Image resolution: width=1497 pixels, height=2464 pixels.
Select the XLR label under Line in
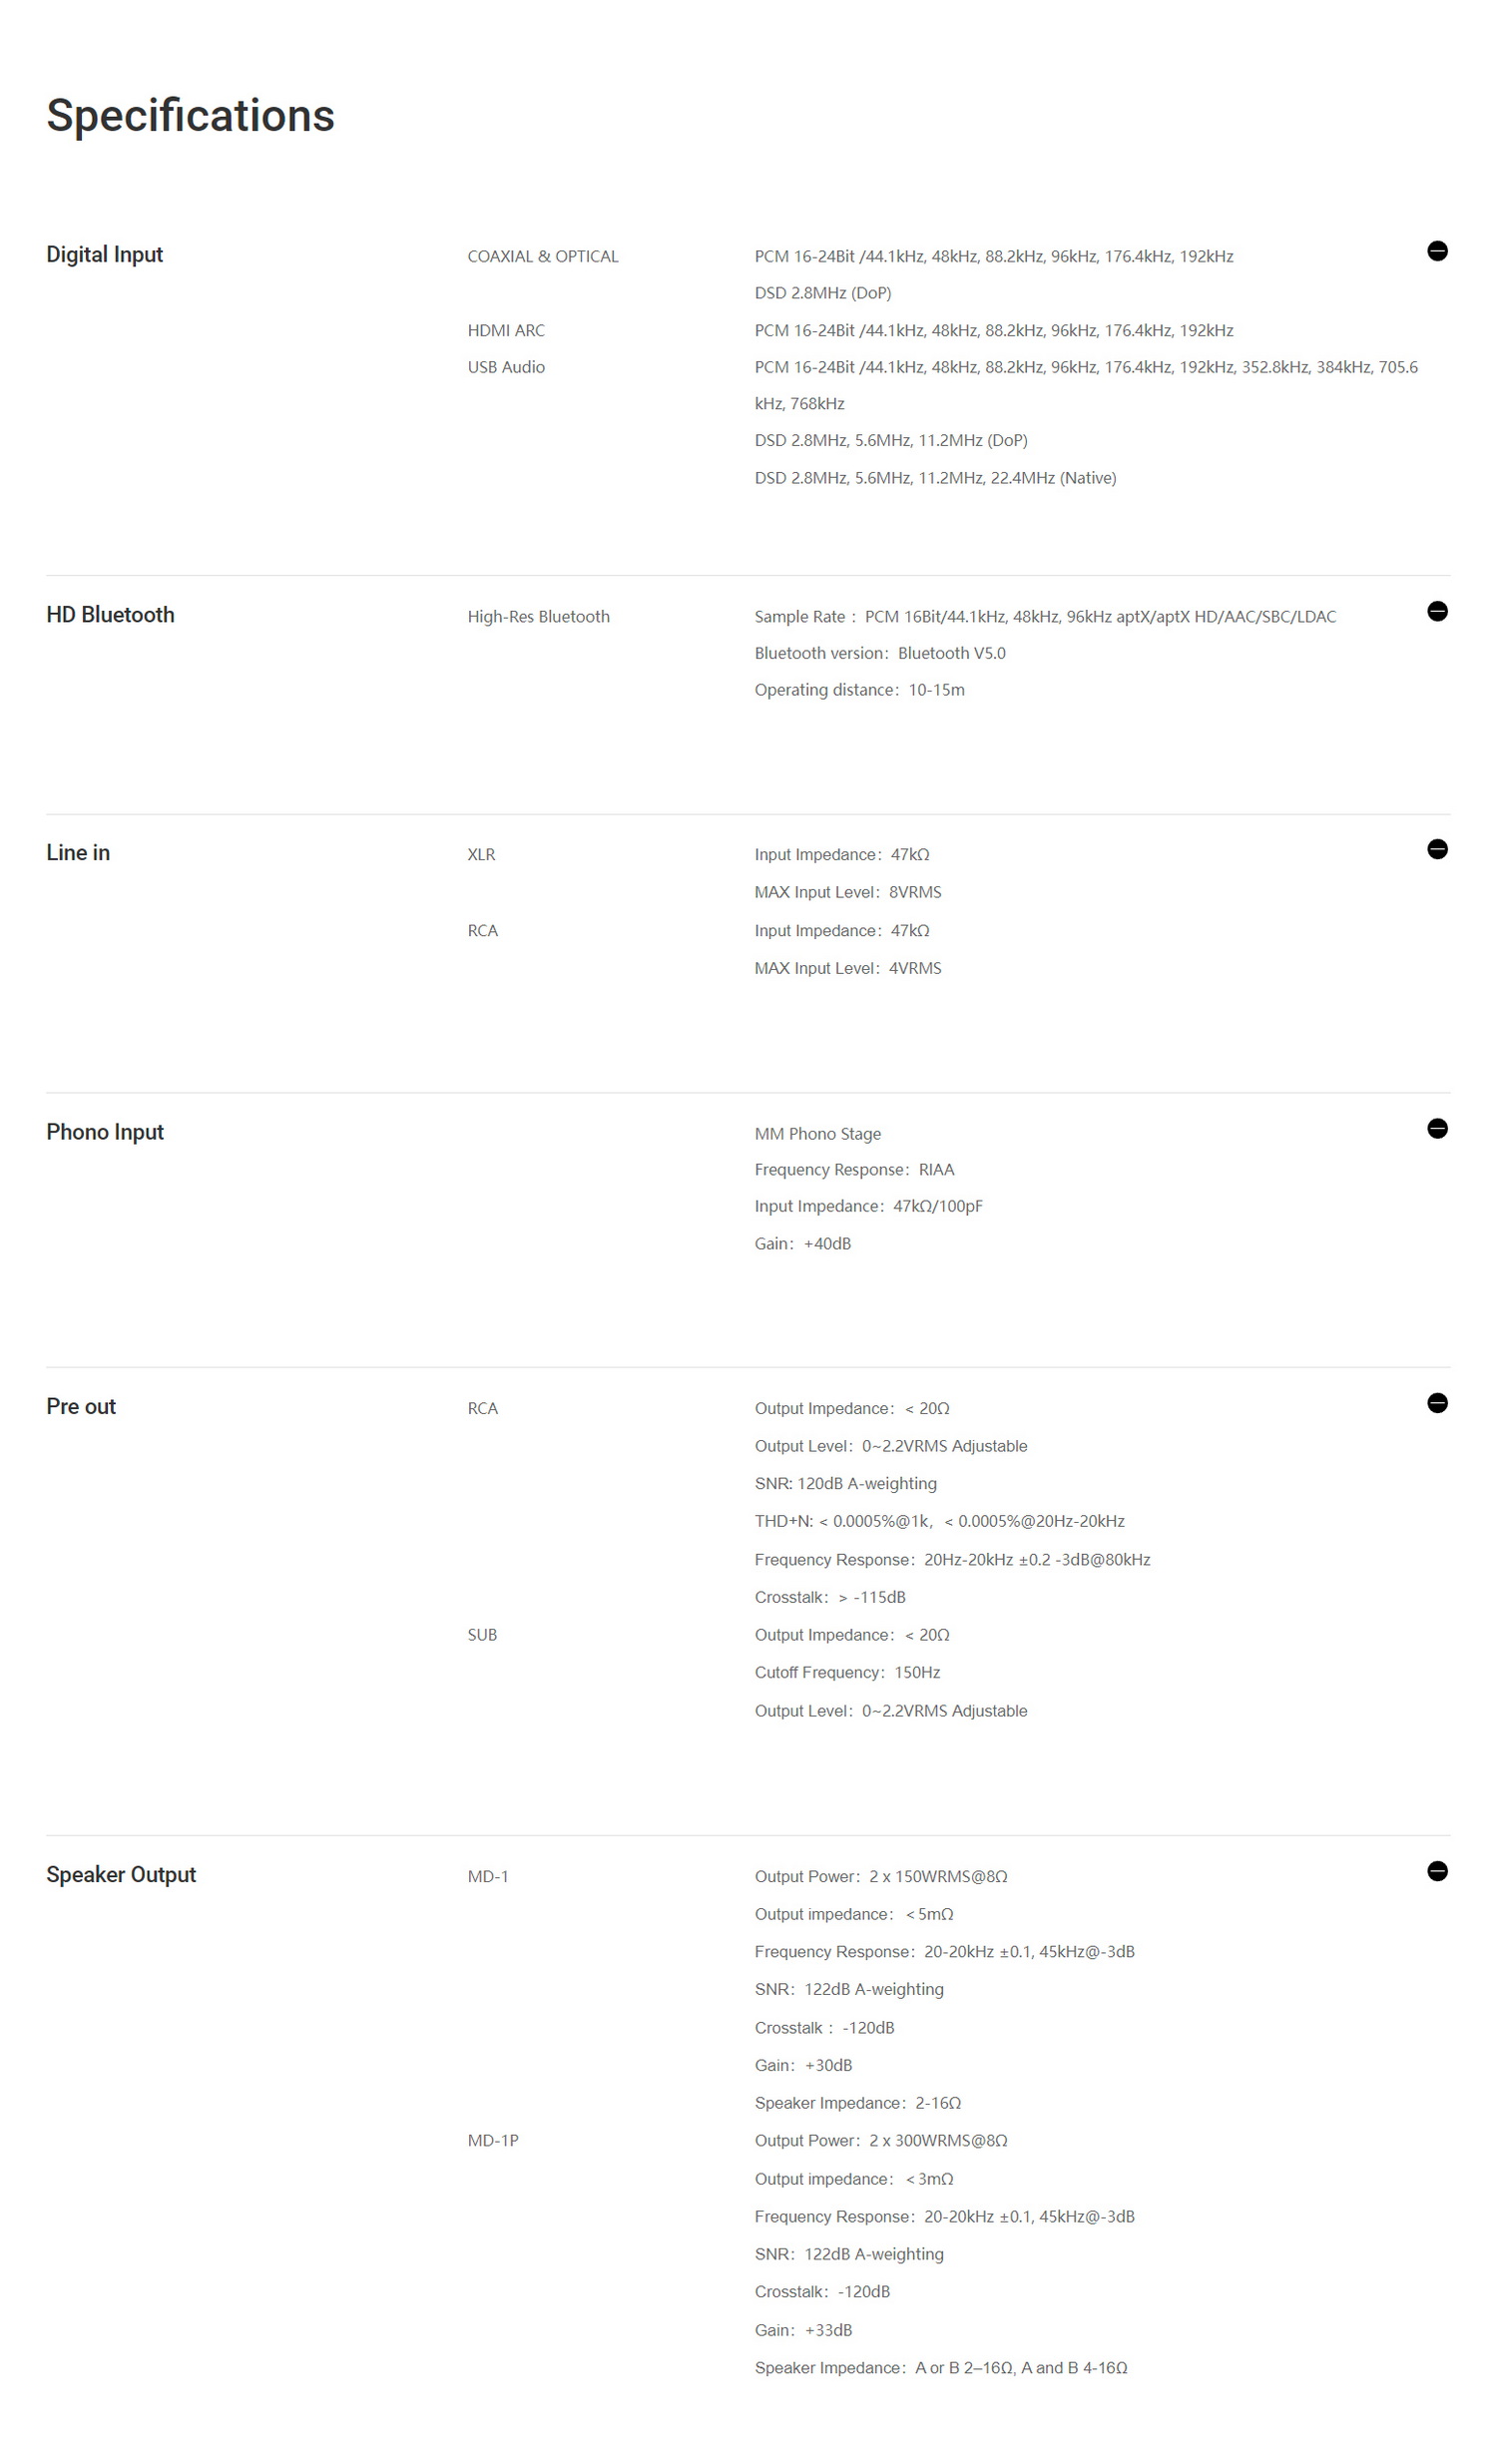[x=481, y=855]
